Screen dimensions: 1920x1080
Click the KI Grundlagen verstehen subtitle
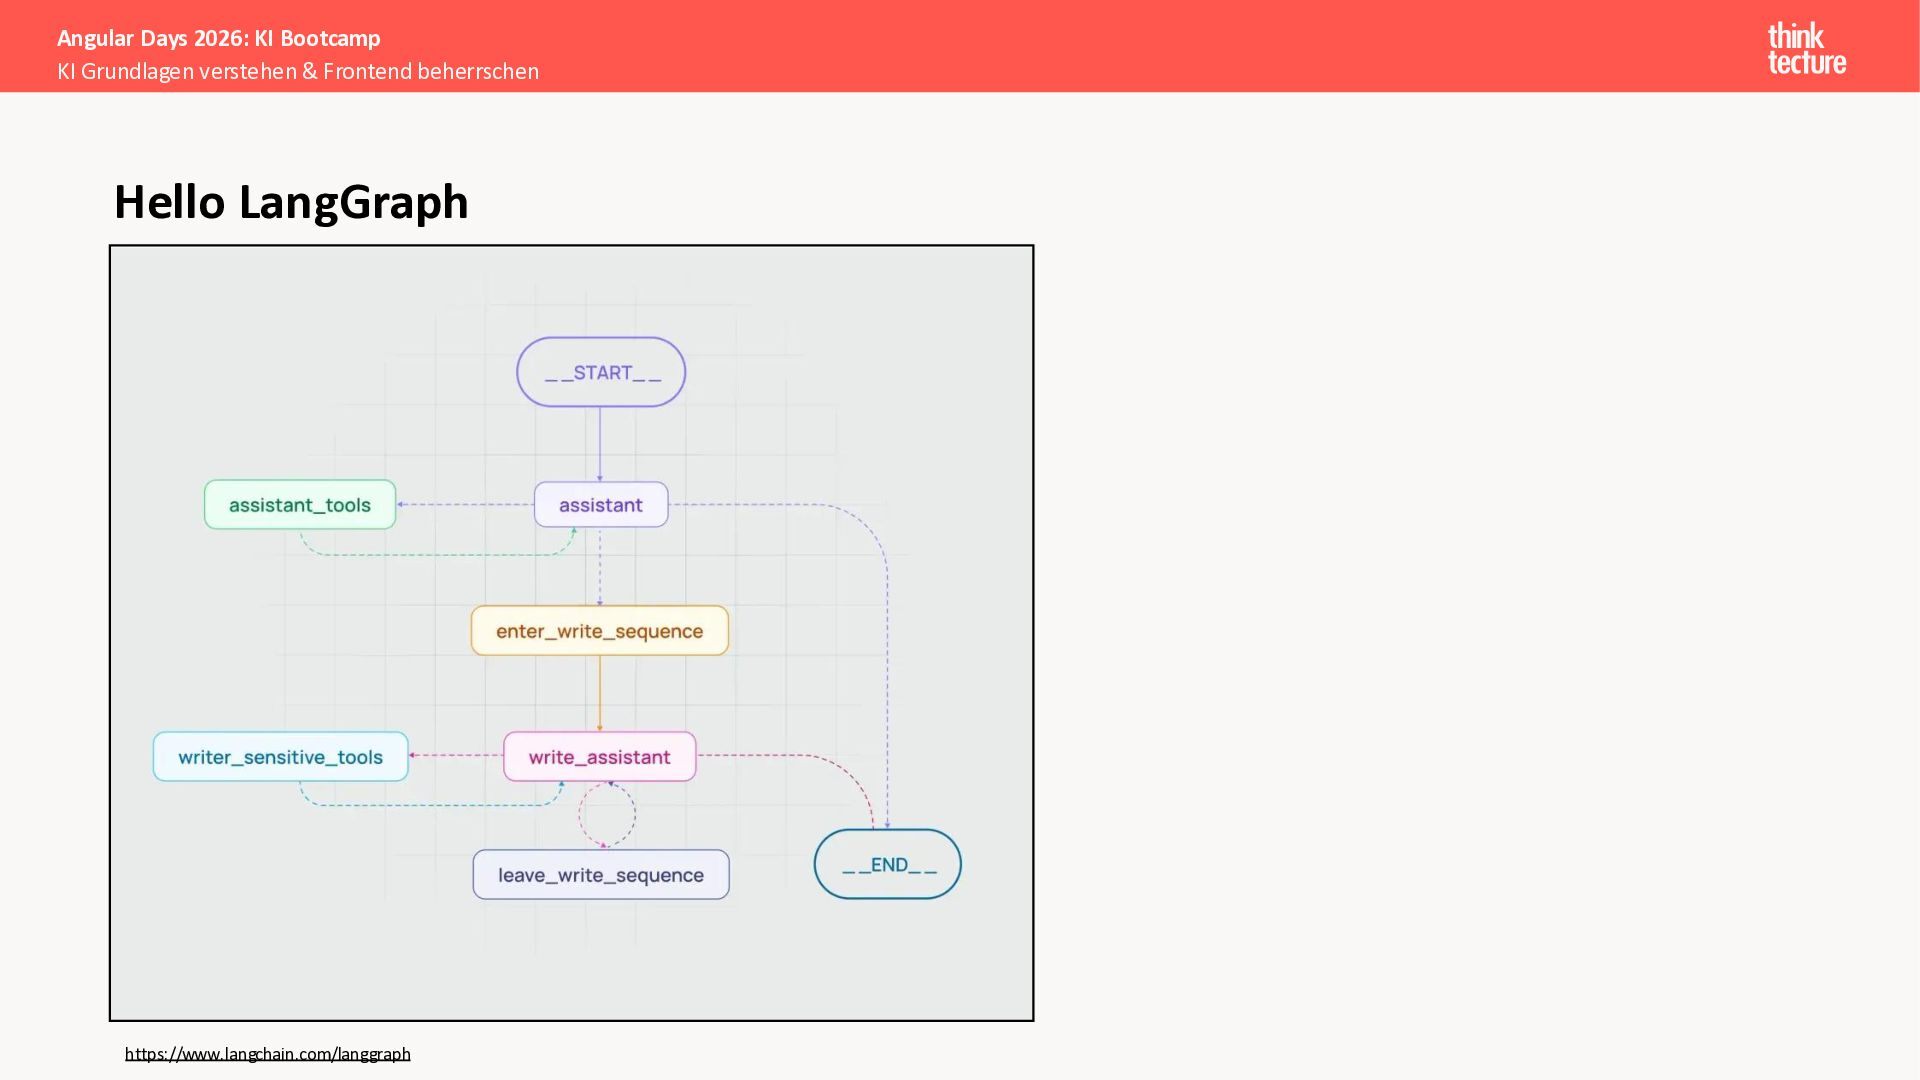pos(298,71)
